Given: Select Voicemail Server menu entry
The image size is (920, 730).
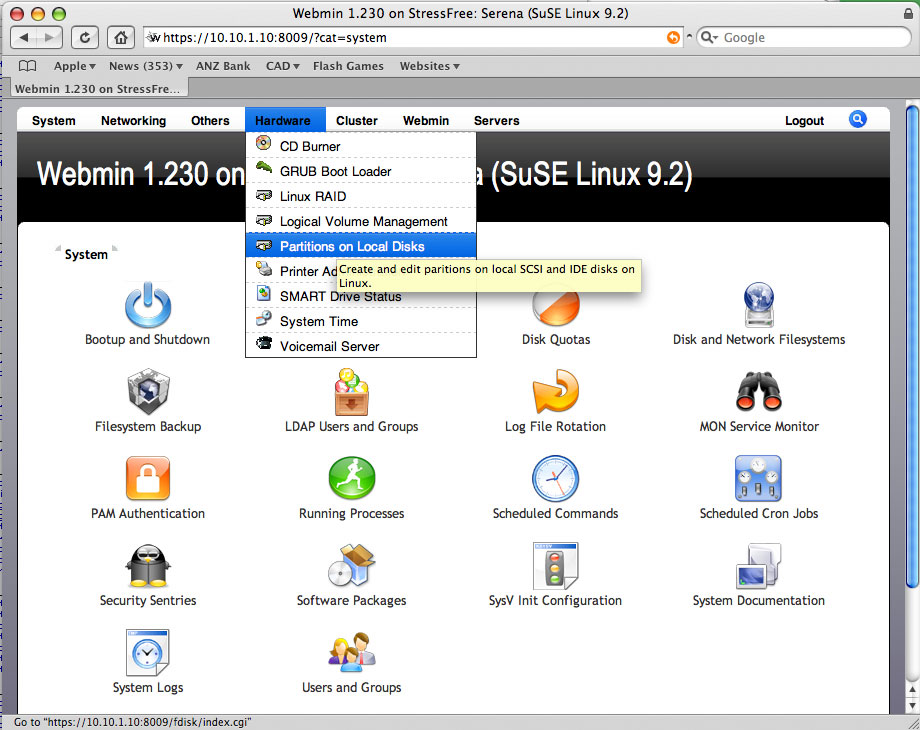Looking at the screenshot, I should (361, 346).
